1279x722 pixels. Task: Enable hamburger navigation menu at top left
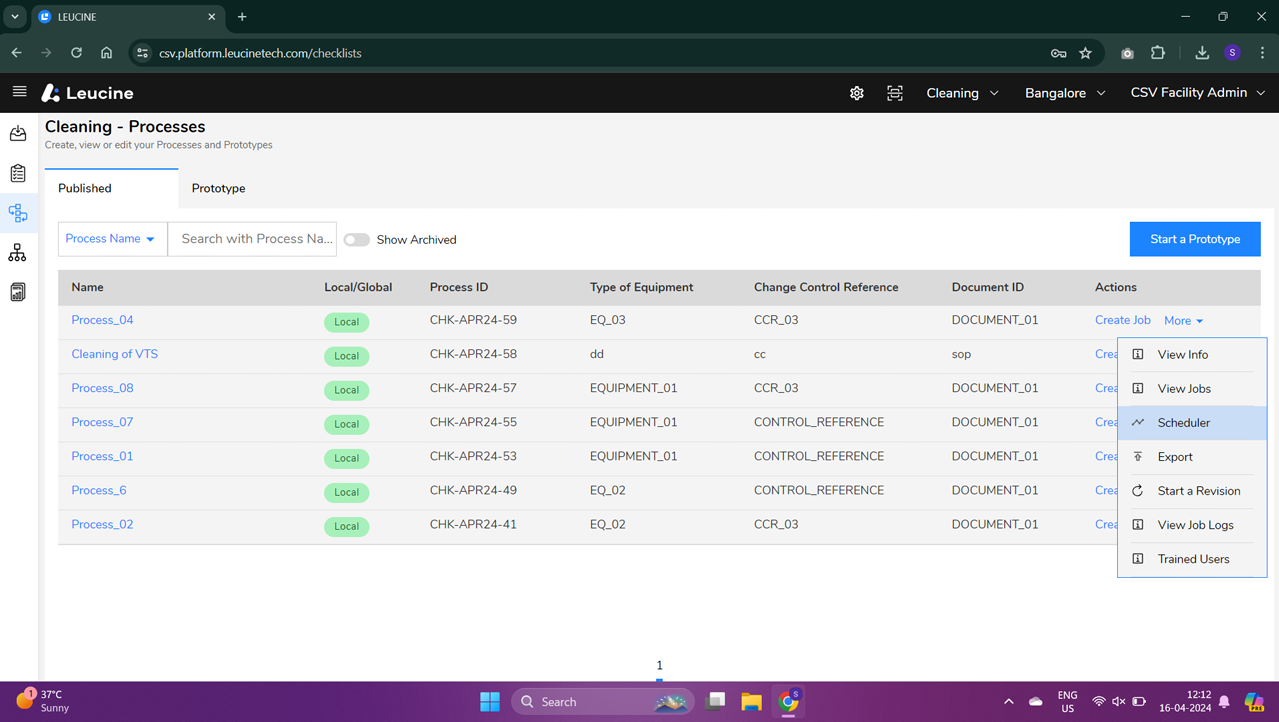(x=18, y=92)
